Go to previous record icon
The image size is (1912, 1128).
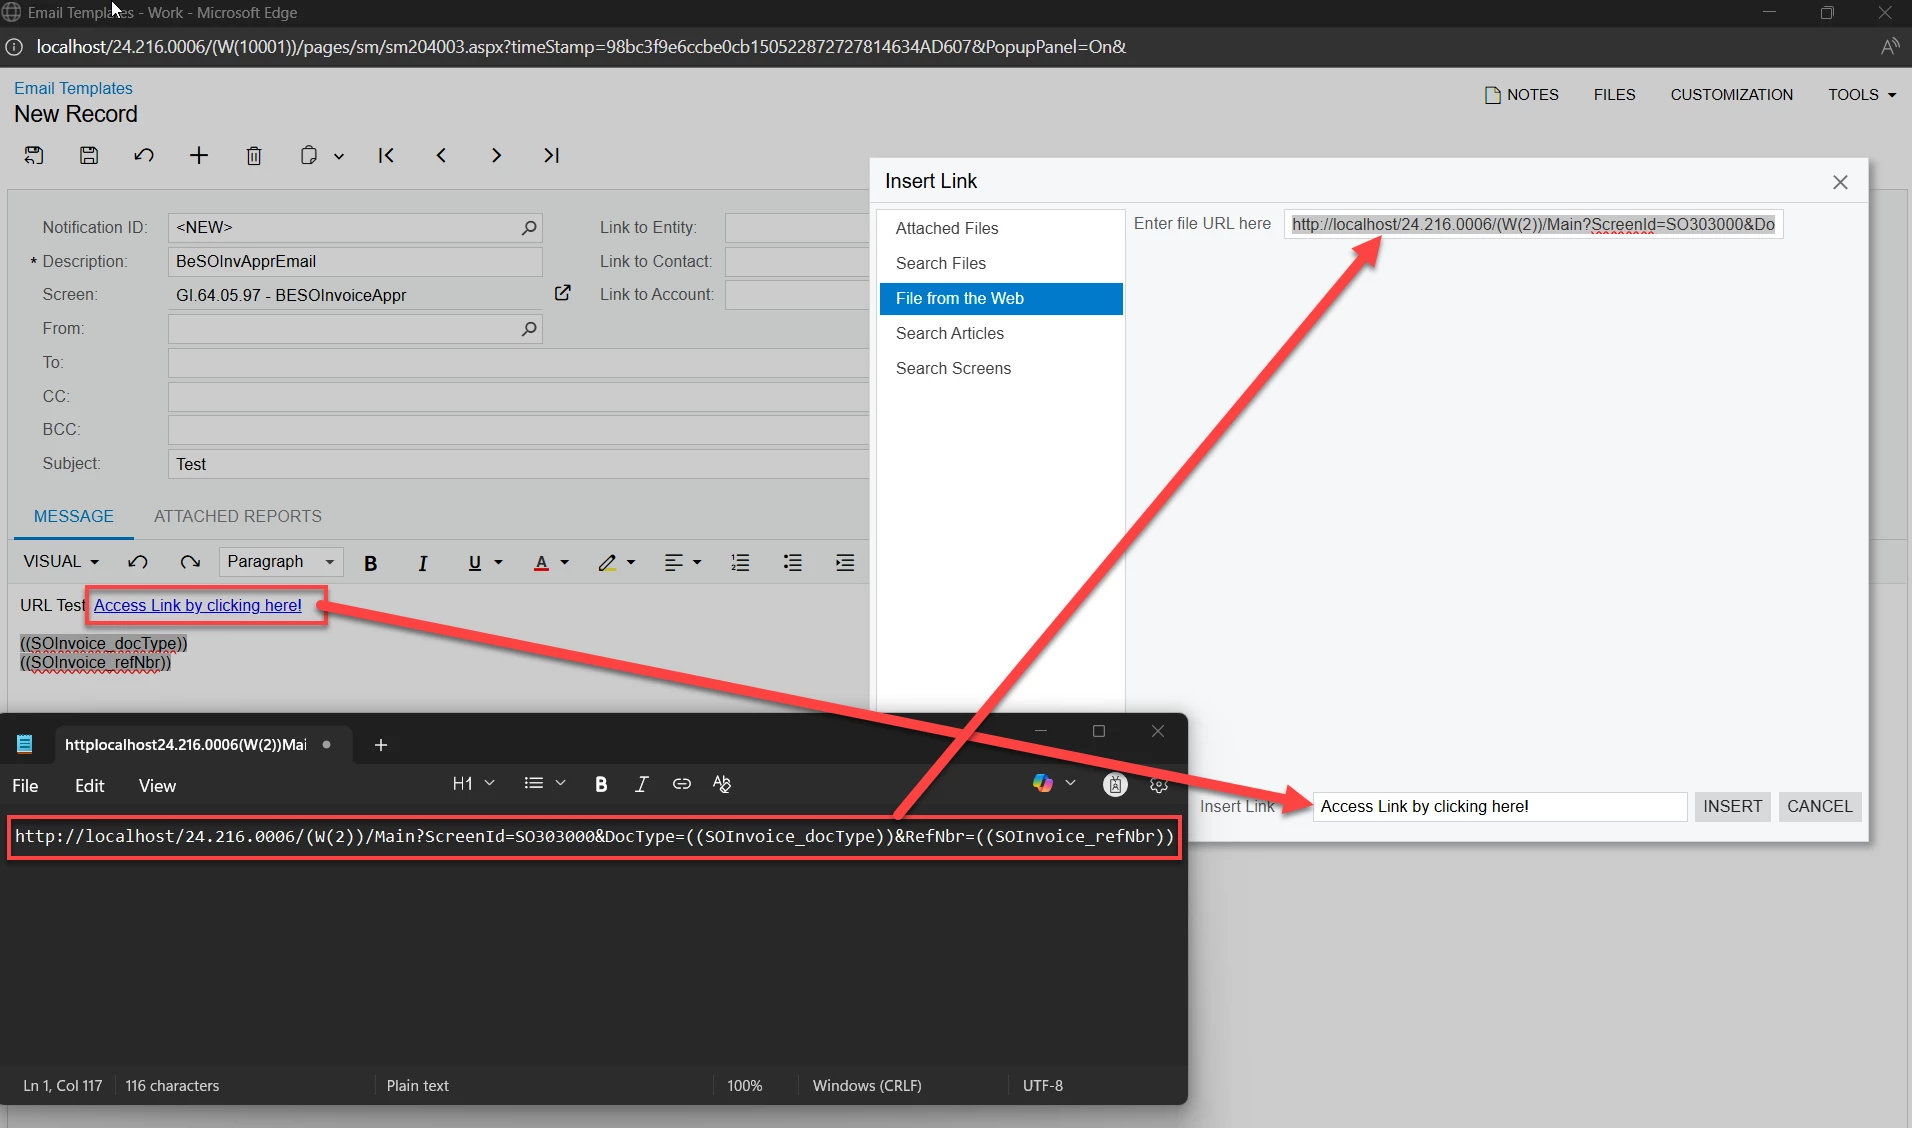click(x=441, y=155)
